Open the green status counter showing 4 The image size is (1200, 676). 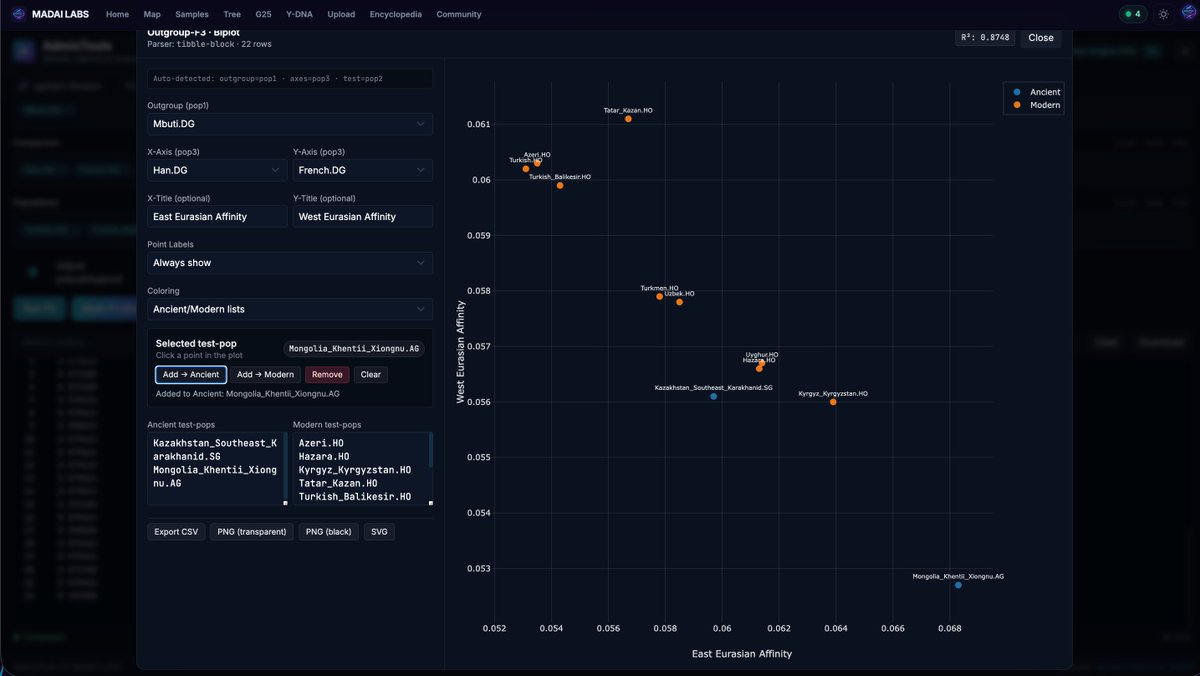click(x=1133, y=14)
